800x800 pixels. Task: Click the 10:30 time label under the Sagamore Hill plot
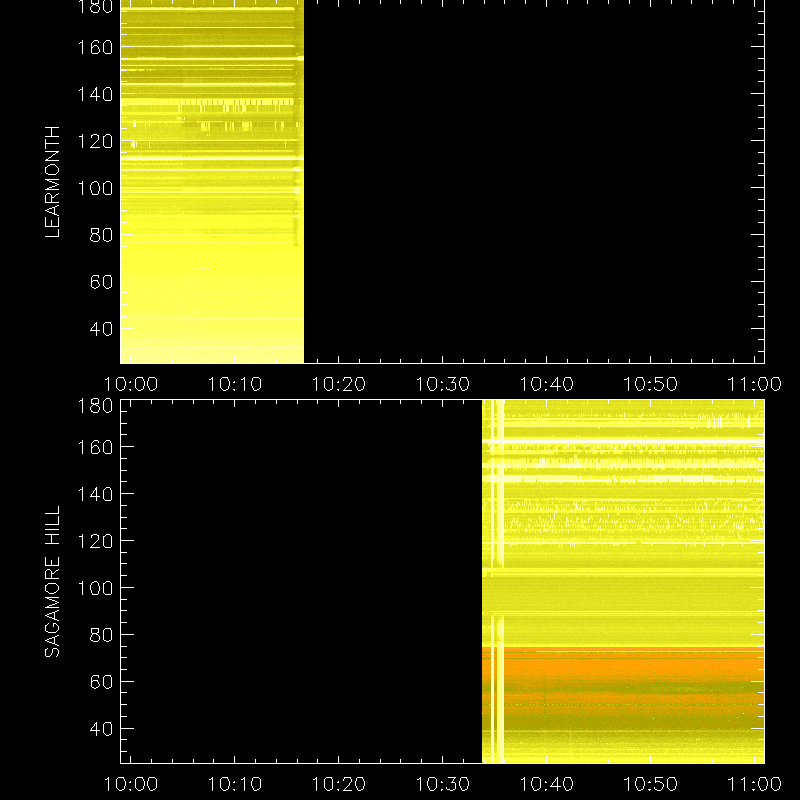tap(442, 784)
